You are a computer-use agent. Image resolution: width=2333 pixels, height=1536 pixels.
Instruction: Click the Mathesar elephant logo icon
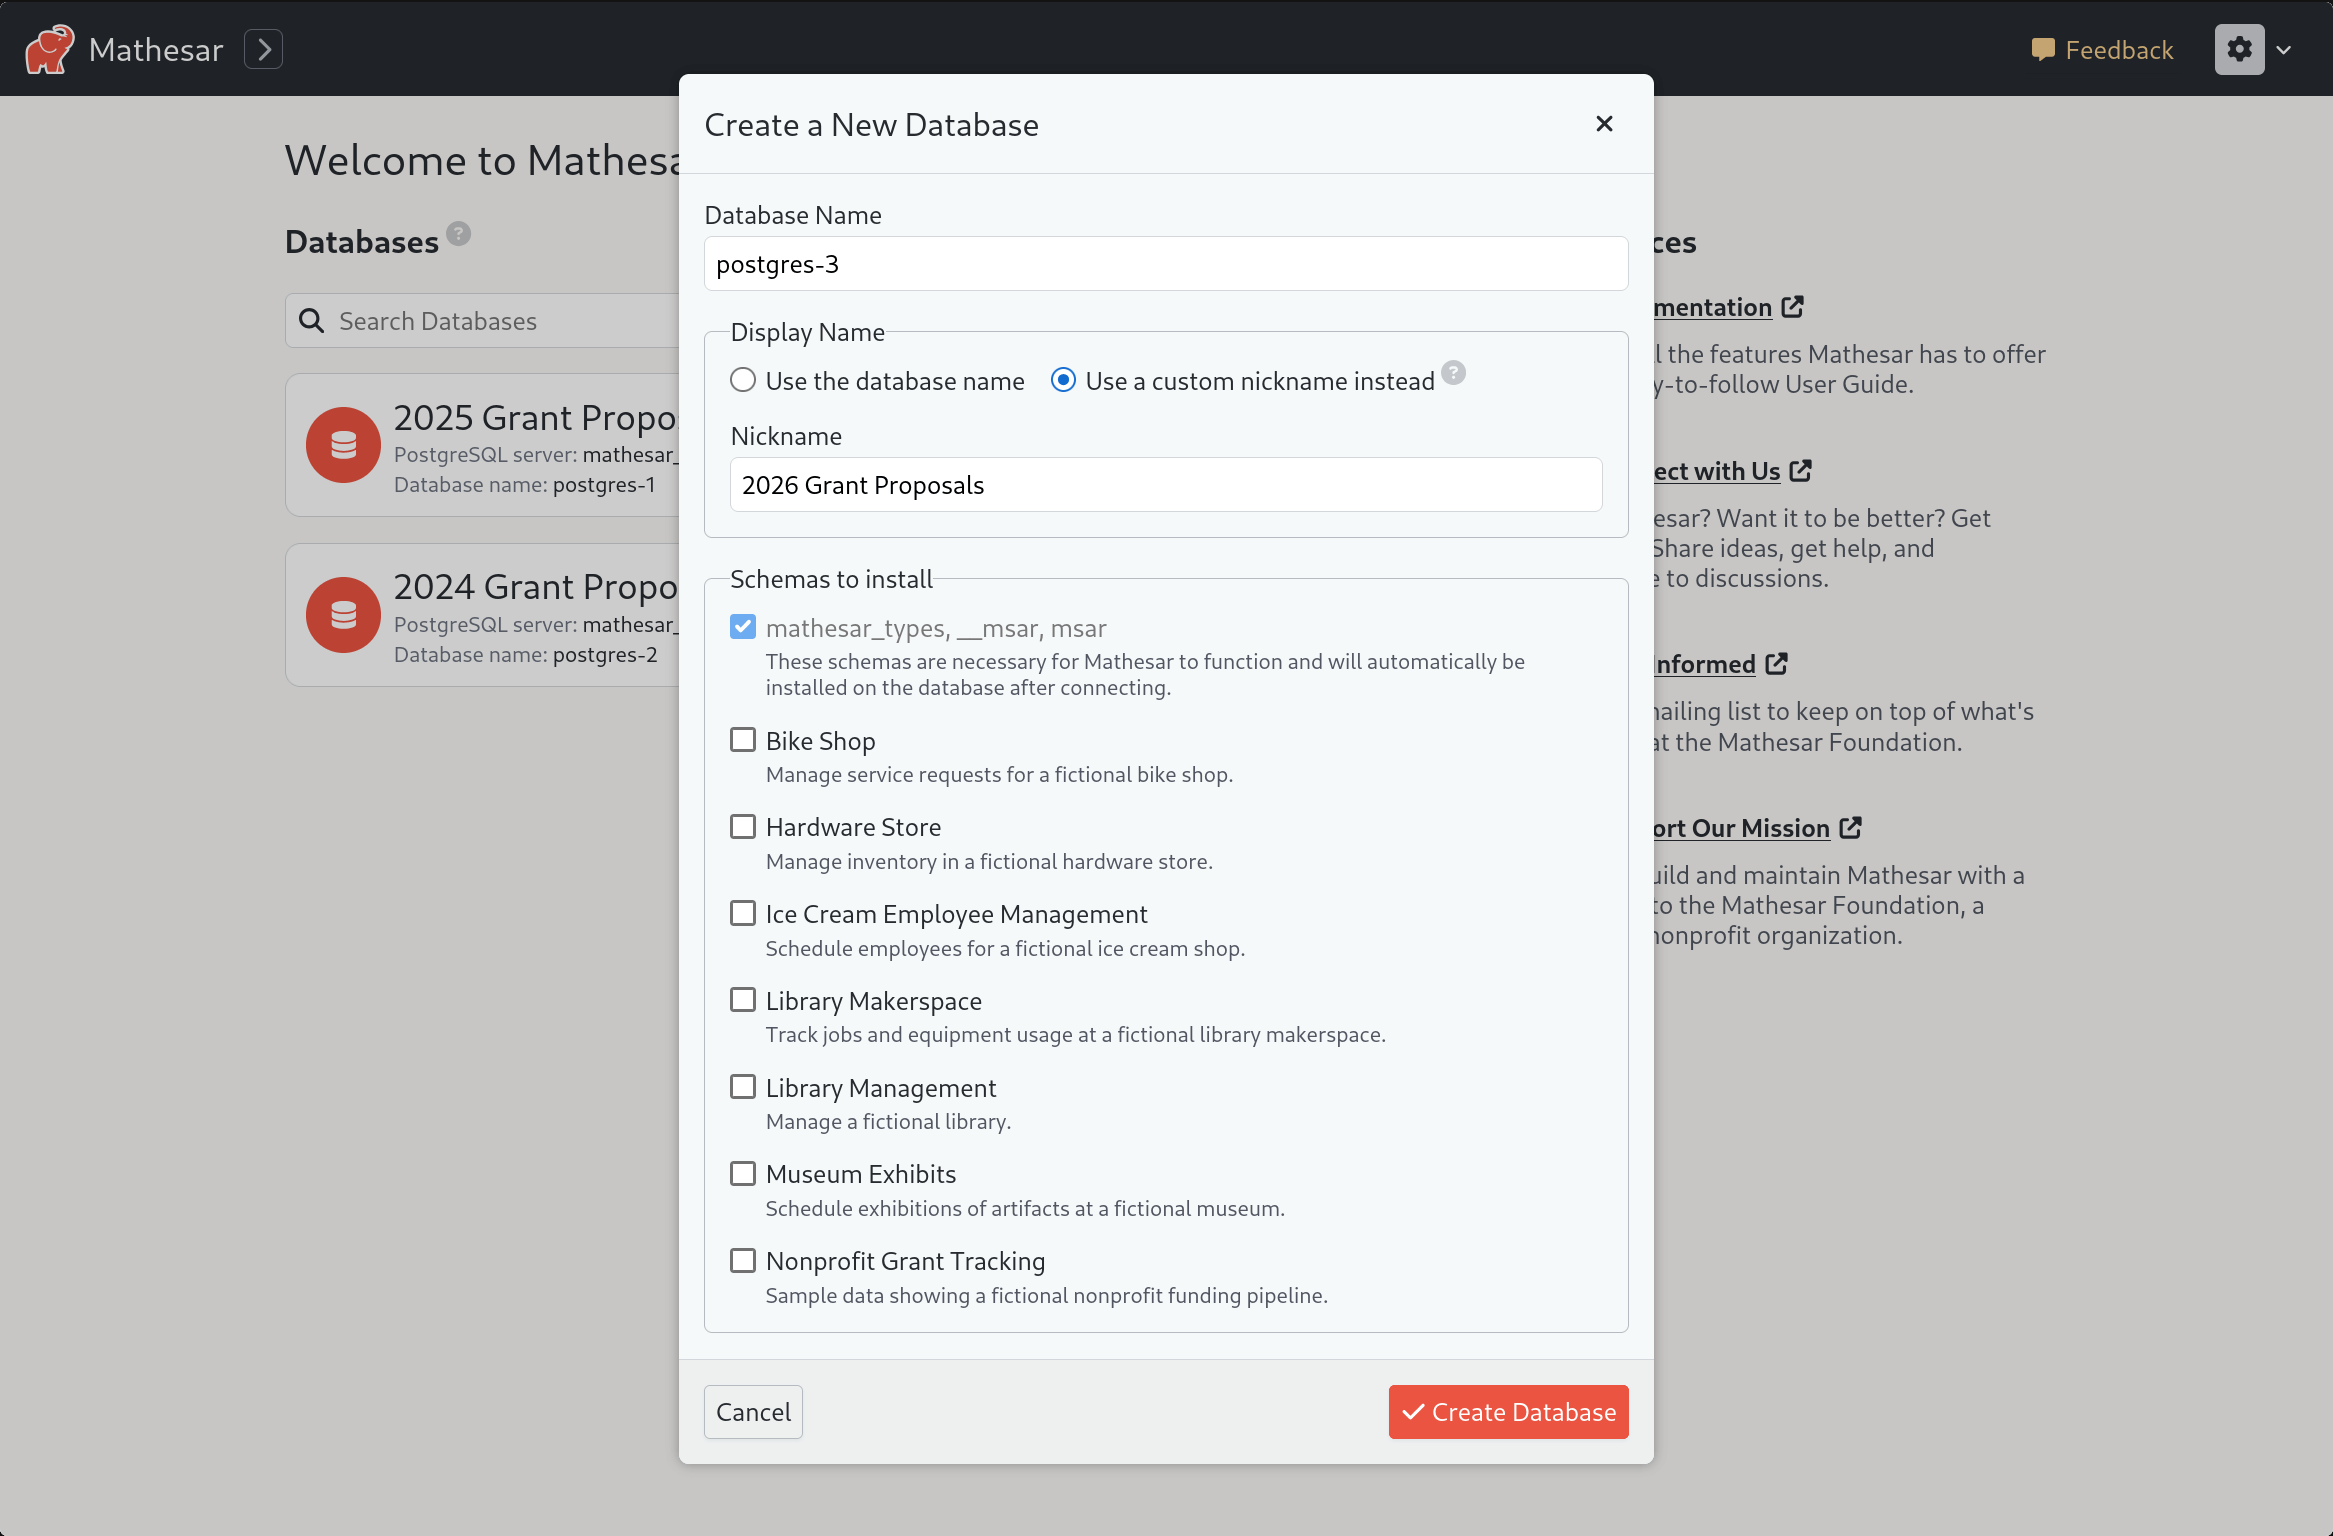coord(46,48)
